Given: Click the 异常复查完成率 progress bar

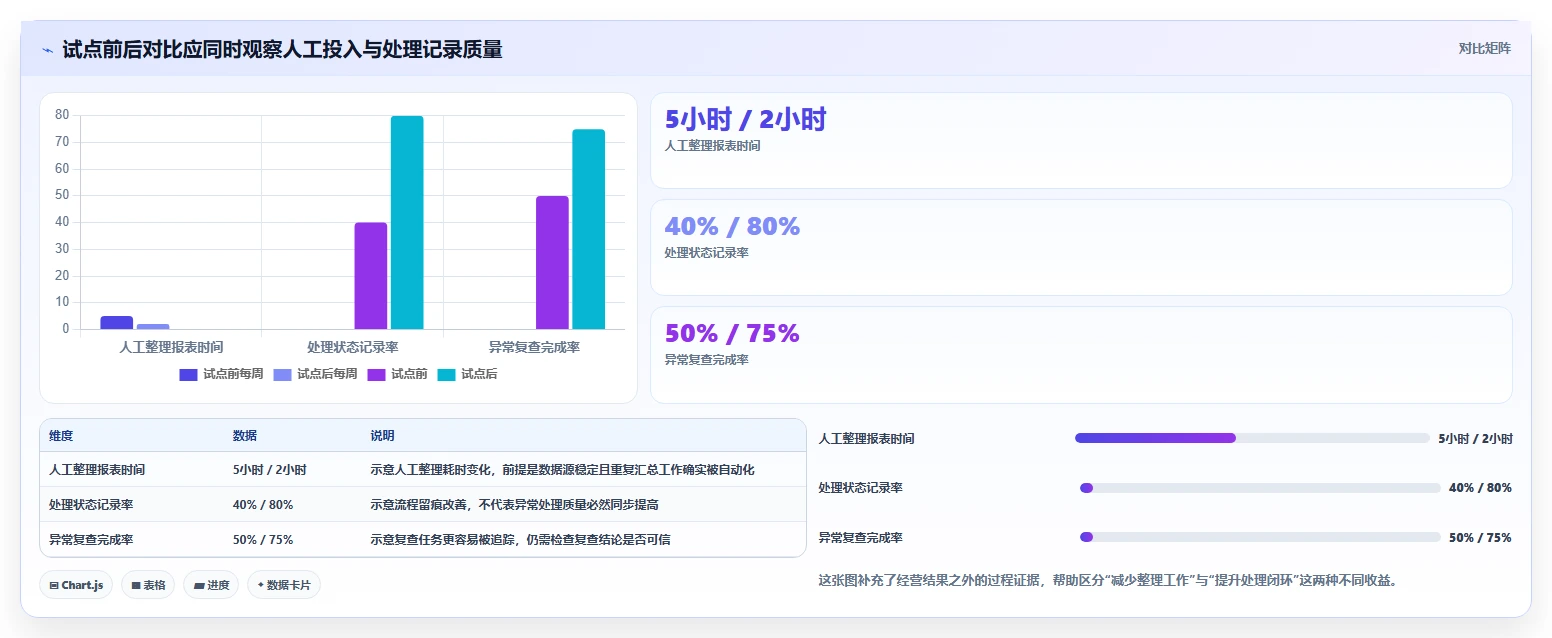Looking at the screenshot, I should 1260,537.
